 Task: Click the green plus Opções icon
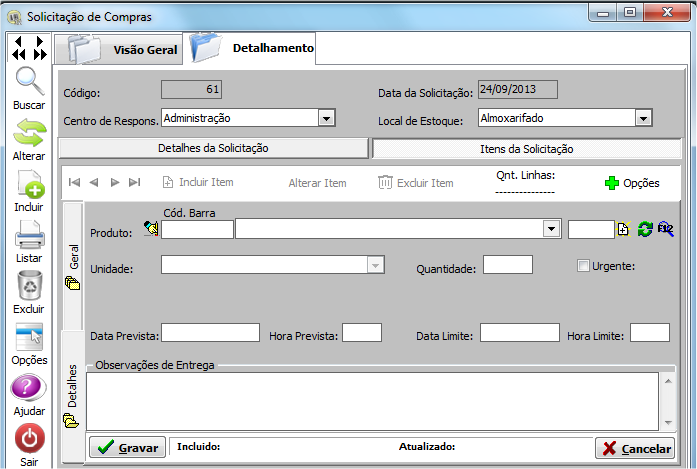612,183
